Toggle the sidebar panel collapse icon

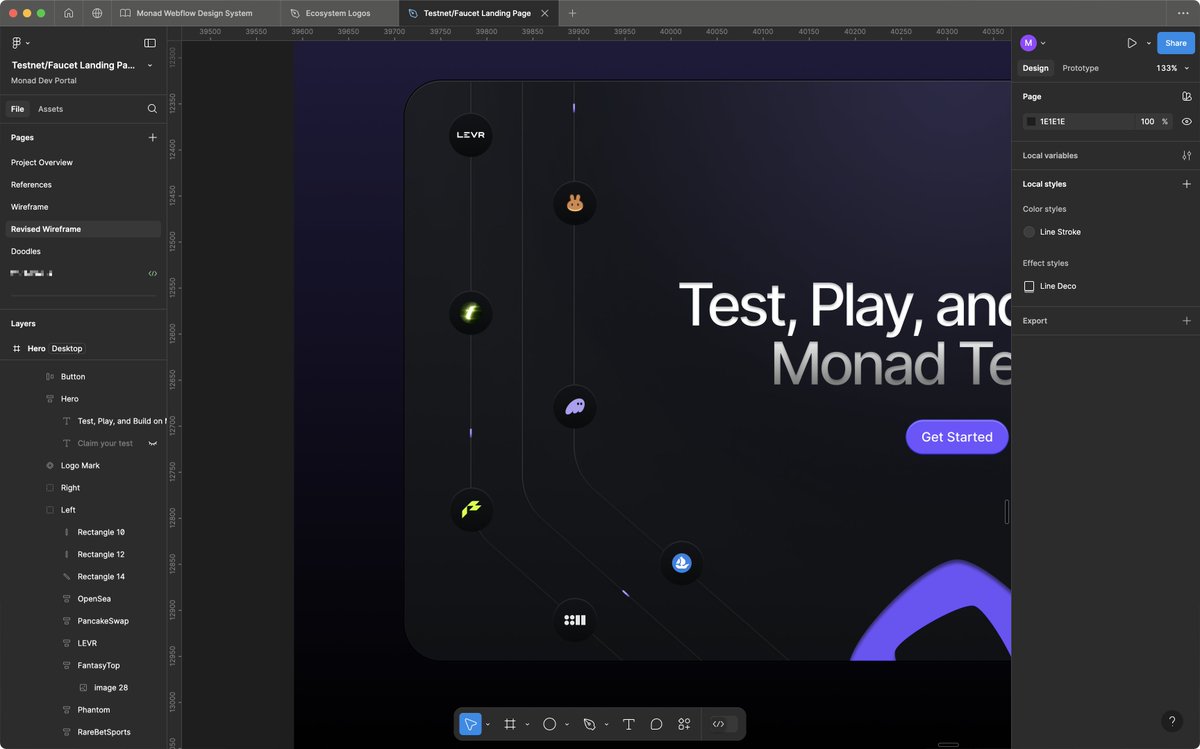pyautogui.click(x=150, y=43)
